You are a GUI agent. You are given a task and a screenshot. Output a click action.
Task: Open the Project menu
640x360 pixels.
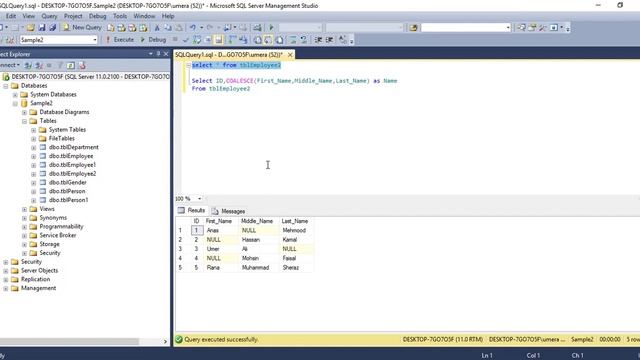click(x=73, y=16)
